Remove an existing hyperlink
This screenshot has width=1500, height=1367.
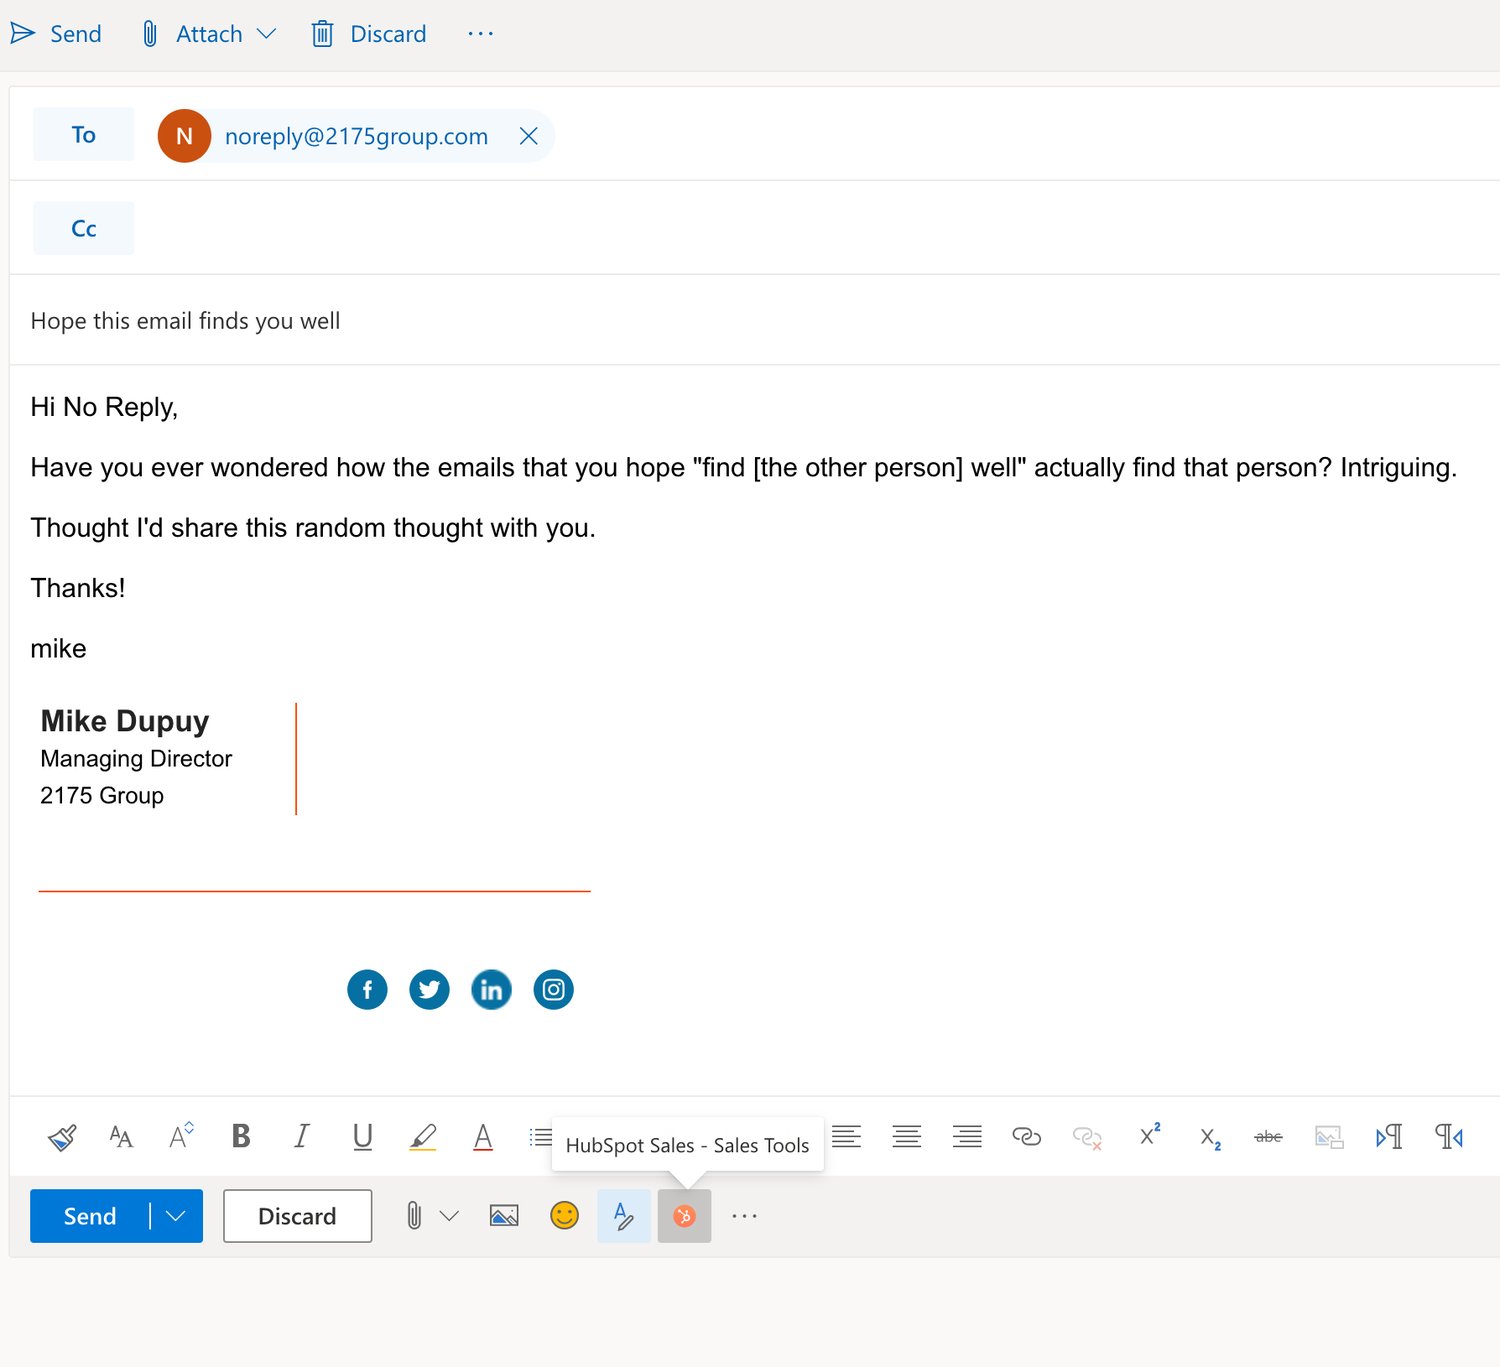pos(1088,1137)
